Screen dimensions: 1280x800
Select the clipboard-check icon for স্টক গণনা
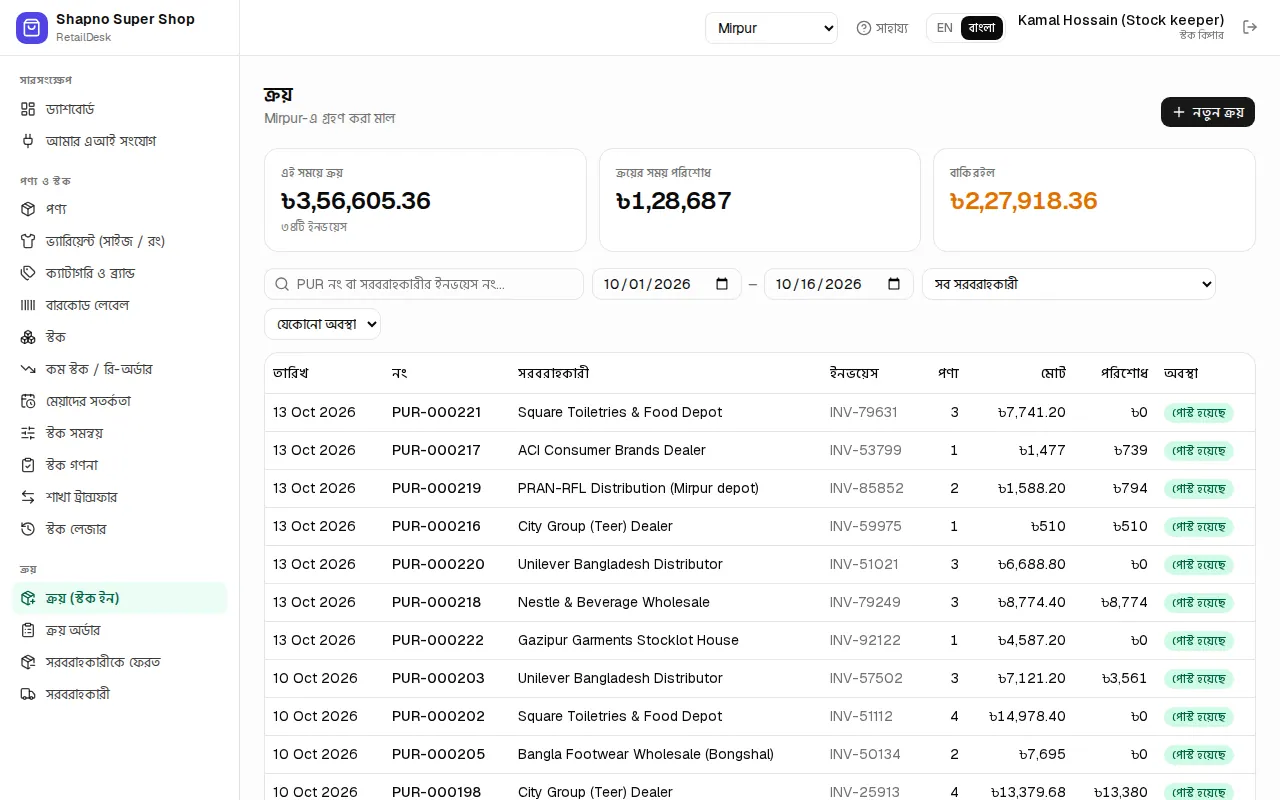click(28, 465)
